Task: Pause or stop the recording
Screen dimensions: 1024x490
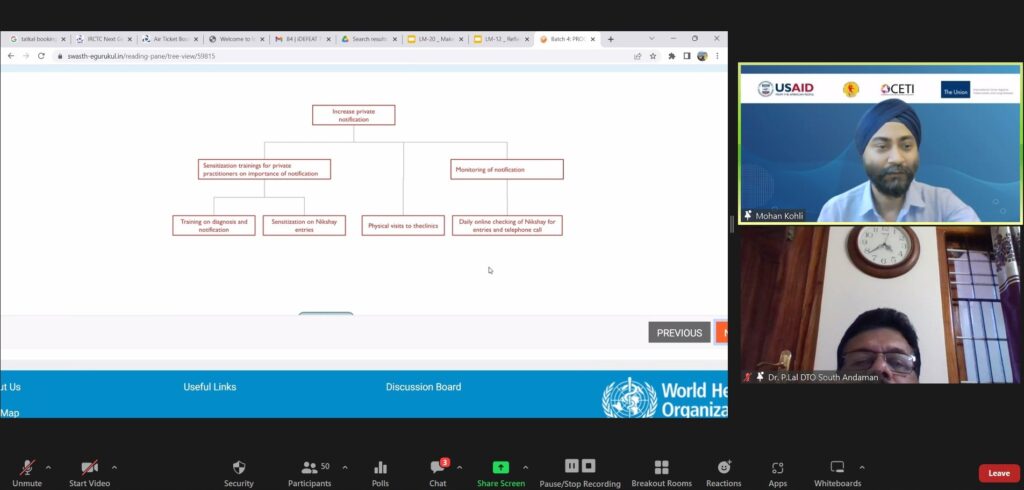Action: [580, 468]
